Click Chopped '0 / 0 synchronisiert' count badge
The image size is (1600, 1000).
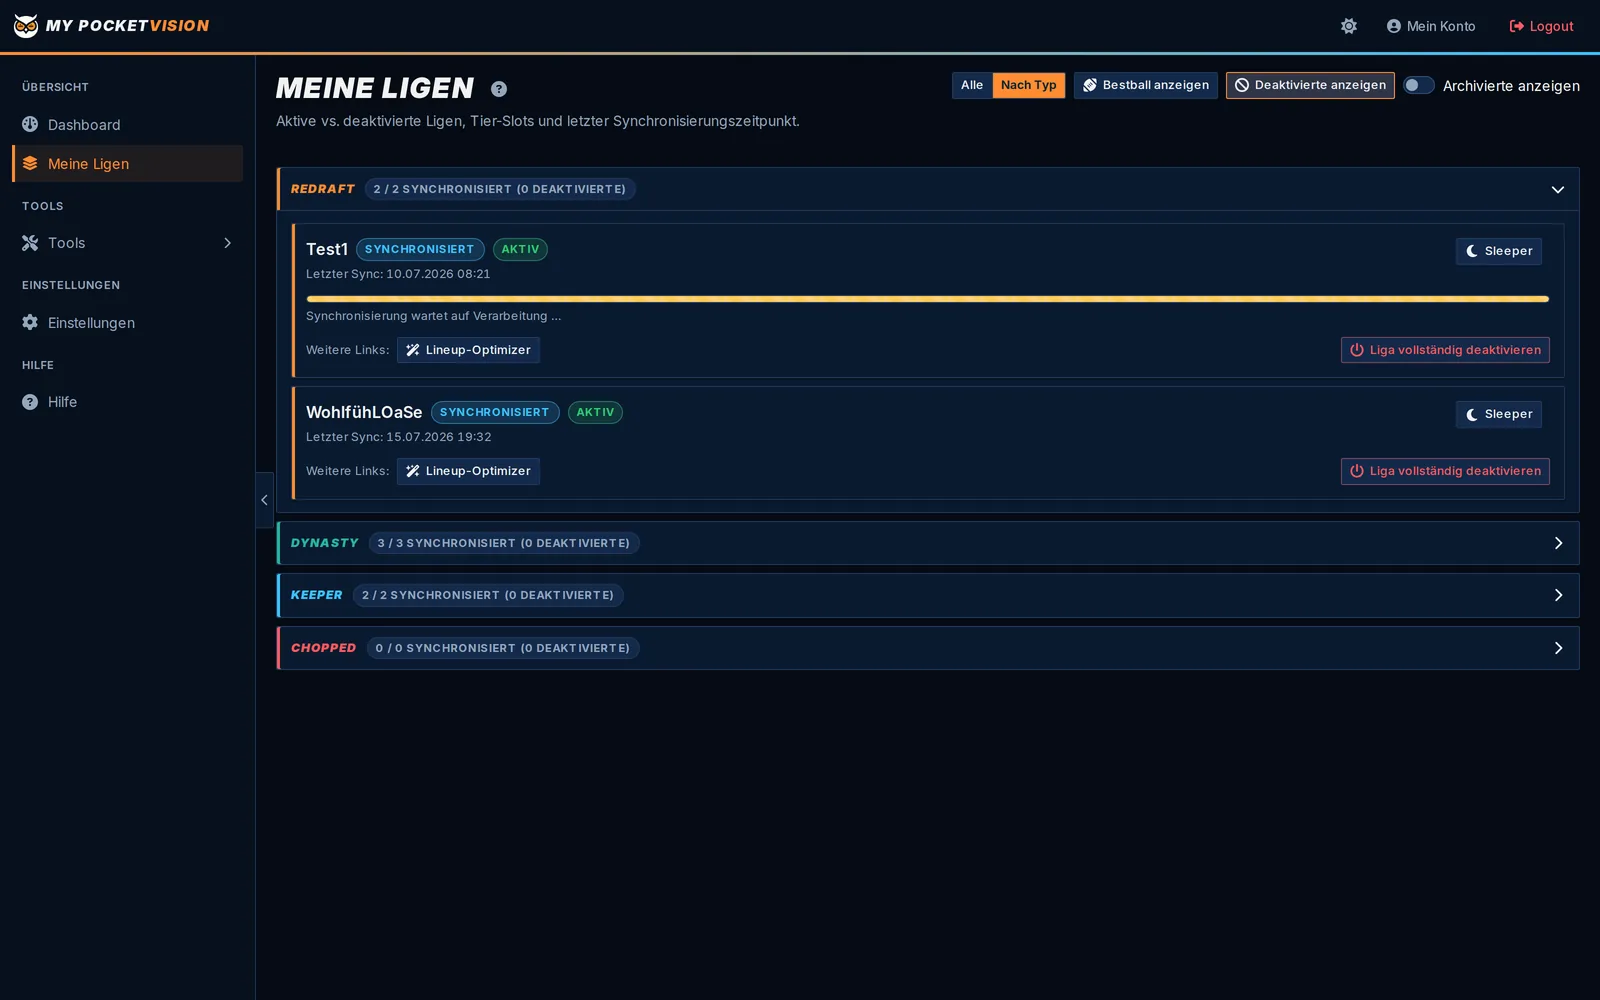point(503,648)
